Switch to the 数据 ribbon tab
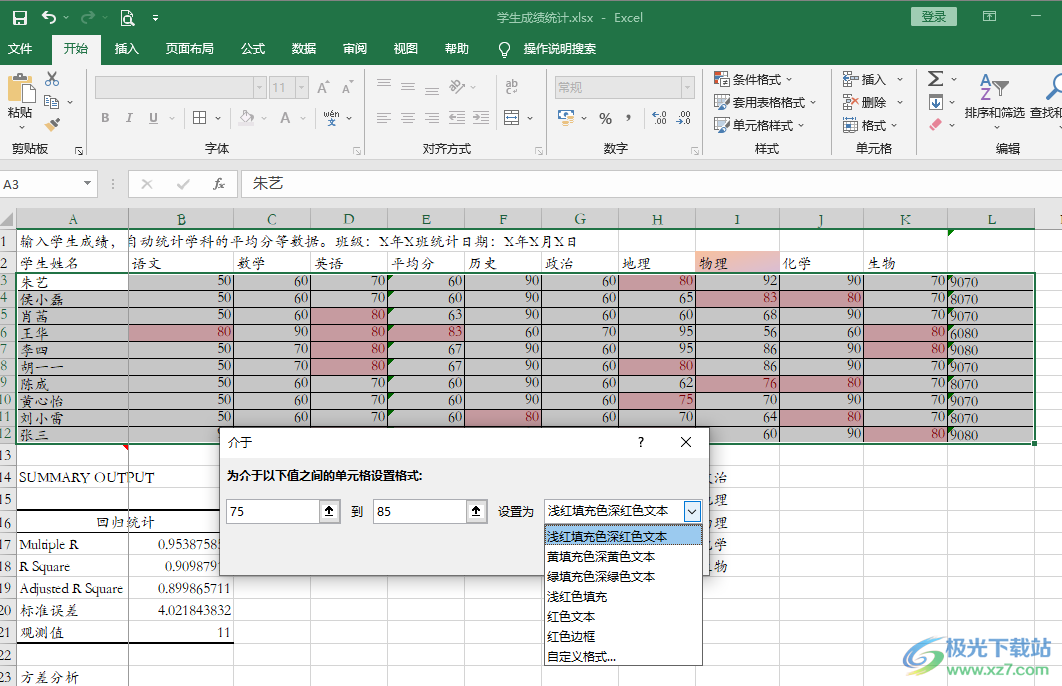The height and width of the screenshot is (686, 1062). coord(304,49)
